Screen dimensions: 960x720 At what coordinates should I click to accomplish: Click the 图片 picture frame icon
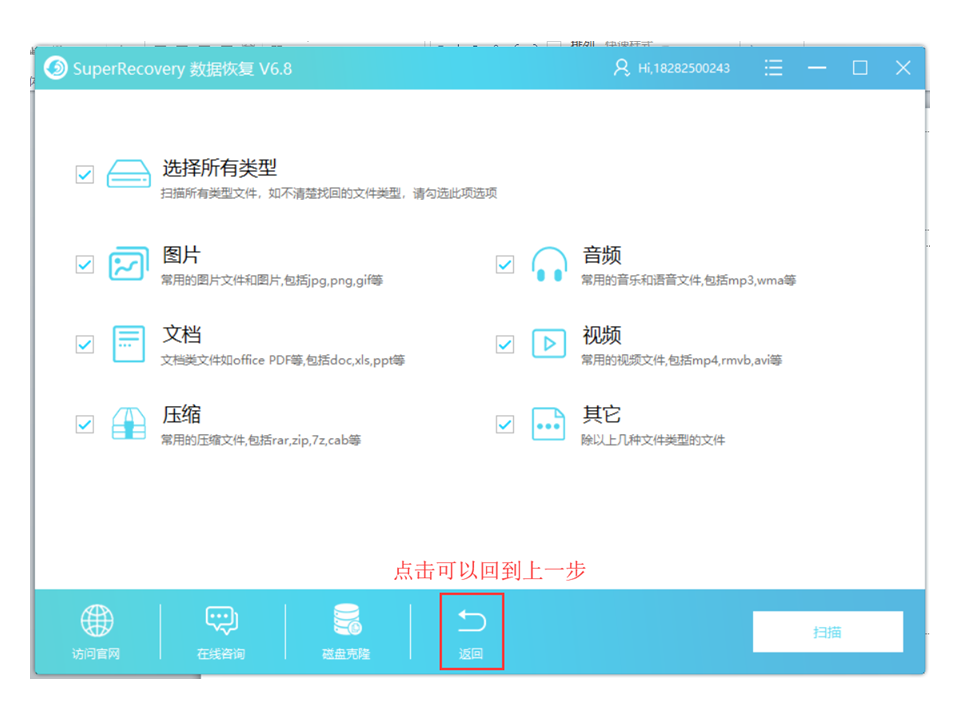click(x=129, y=264)
